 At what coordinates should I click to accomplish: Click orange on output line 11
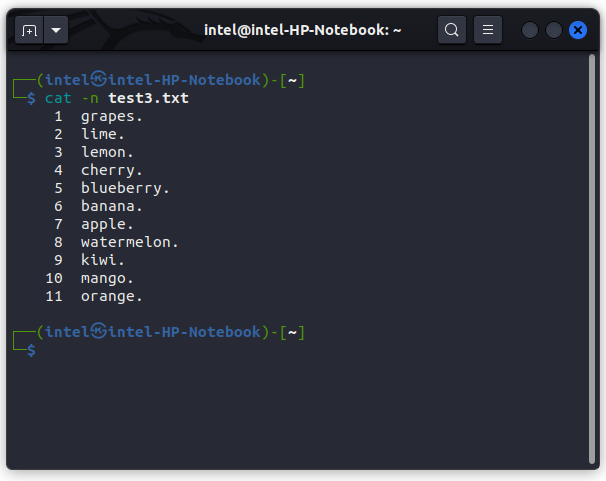pos(107,296)
